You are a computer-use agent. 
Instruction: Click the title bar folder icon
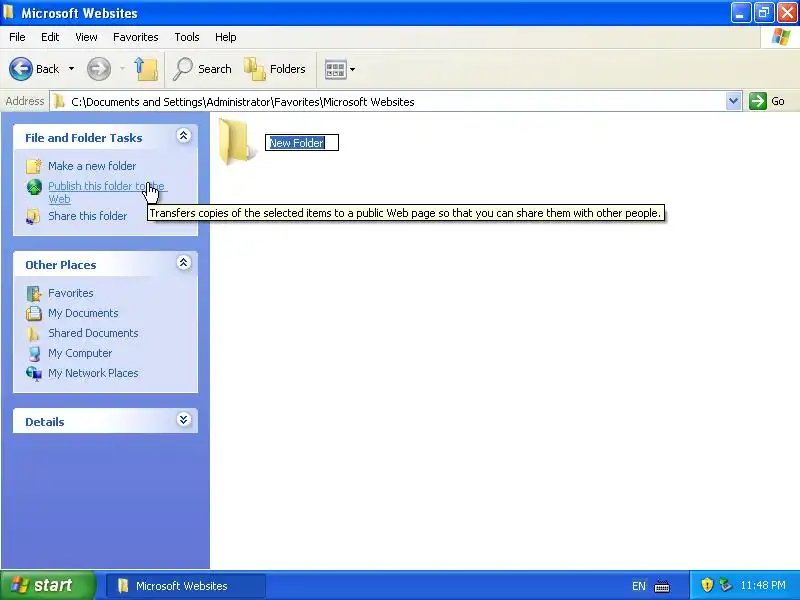9,12
